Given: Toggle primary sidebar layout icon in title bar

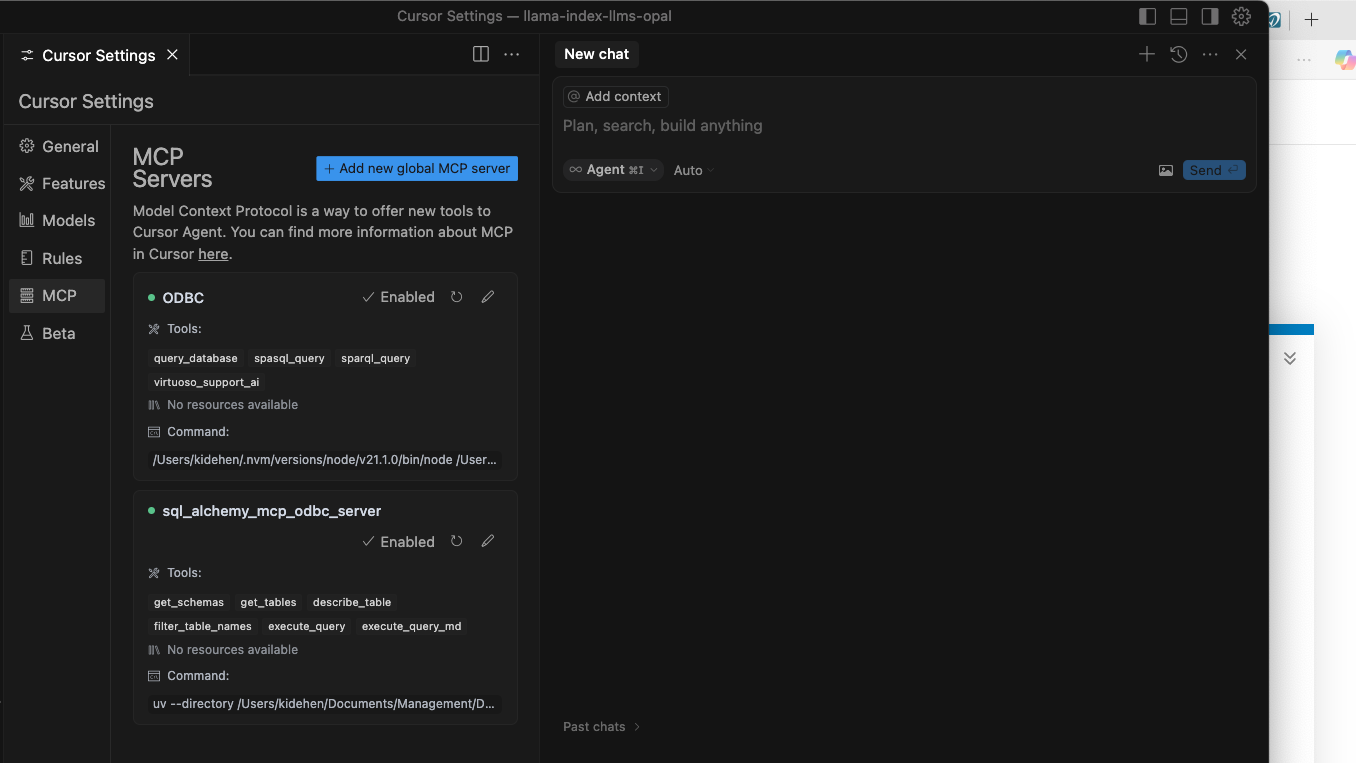Looking at the screenshot, I should 1148,16.
